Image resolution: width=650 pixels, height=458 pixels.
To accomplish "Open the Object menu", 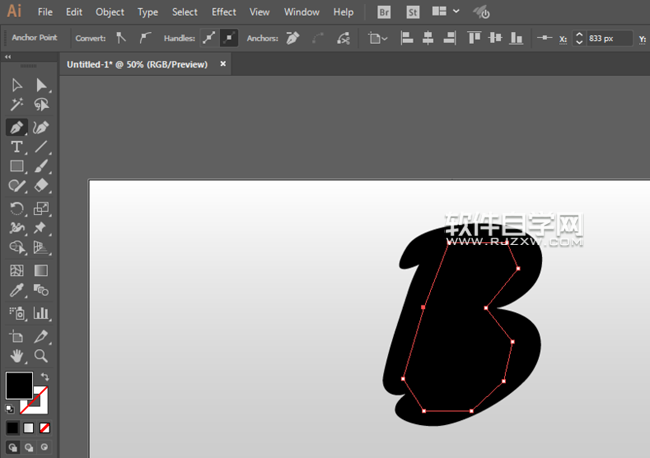I will coord(110,12).
